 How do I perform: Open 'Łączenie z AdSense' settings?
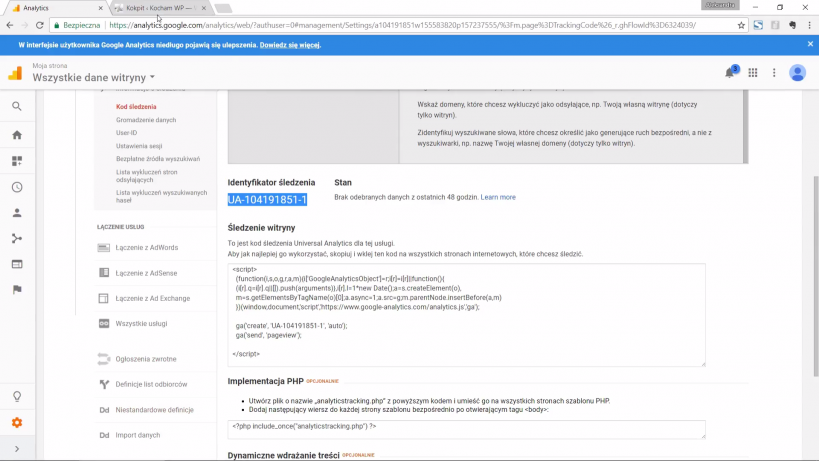pos(146,273)
